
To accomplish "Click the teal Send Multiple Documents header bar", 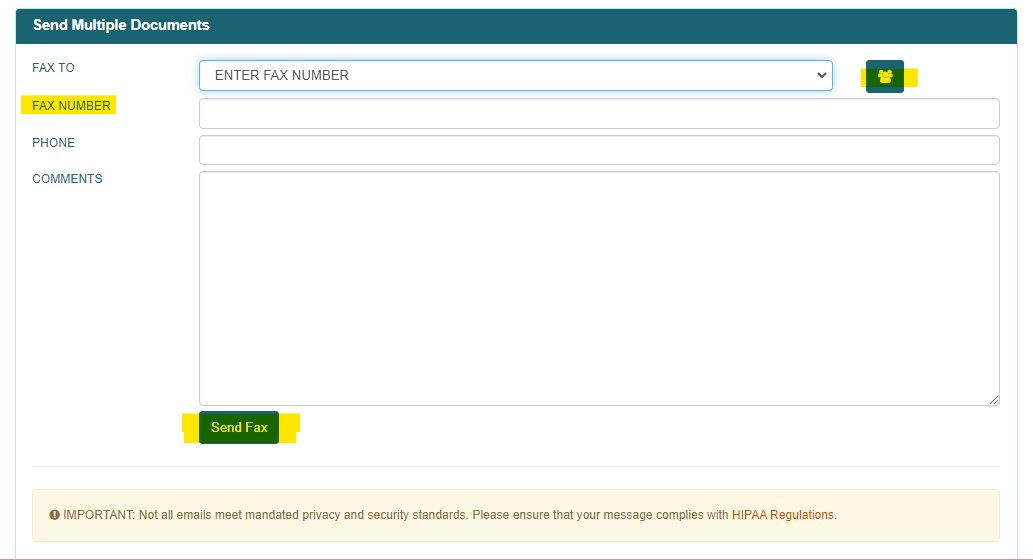I will point(600,25).
